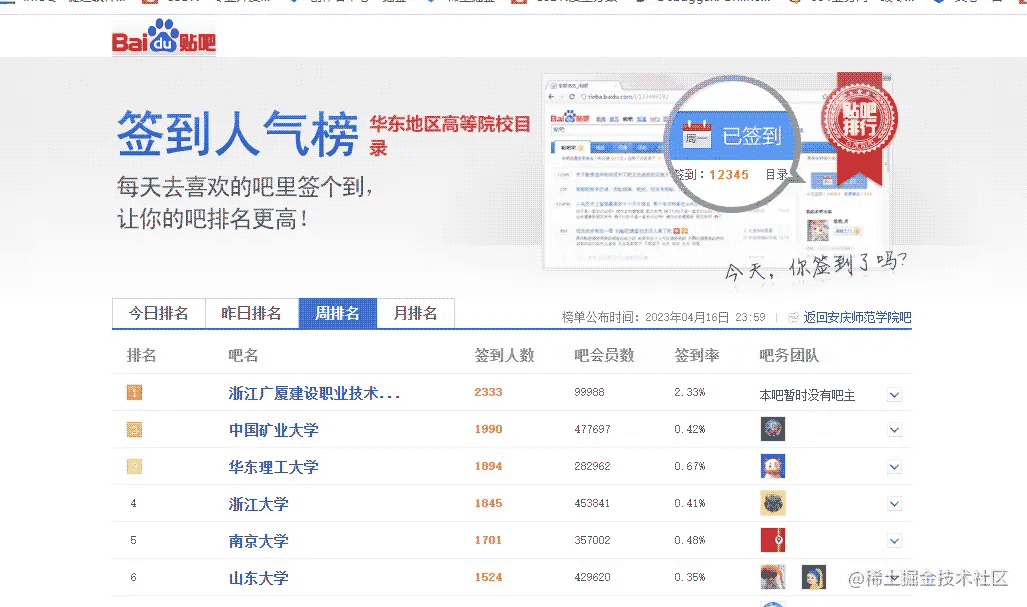Expand the 浙江大学 row arrow

tap(894, 504)
